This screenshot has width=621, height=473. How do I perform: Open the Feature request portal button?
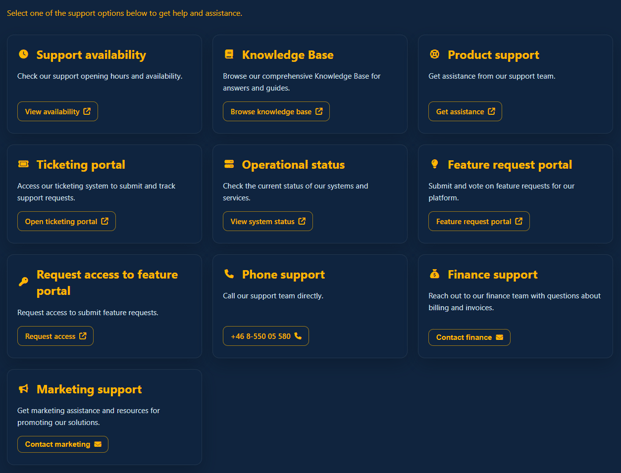479,221
